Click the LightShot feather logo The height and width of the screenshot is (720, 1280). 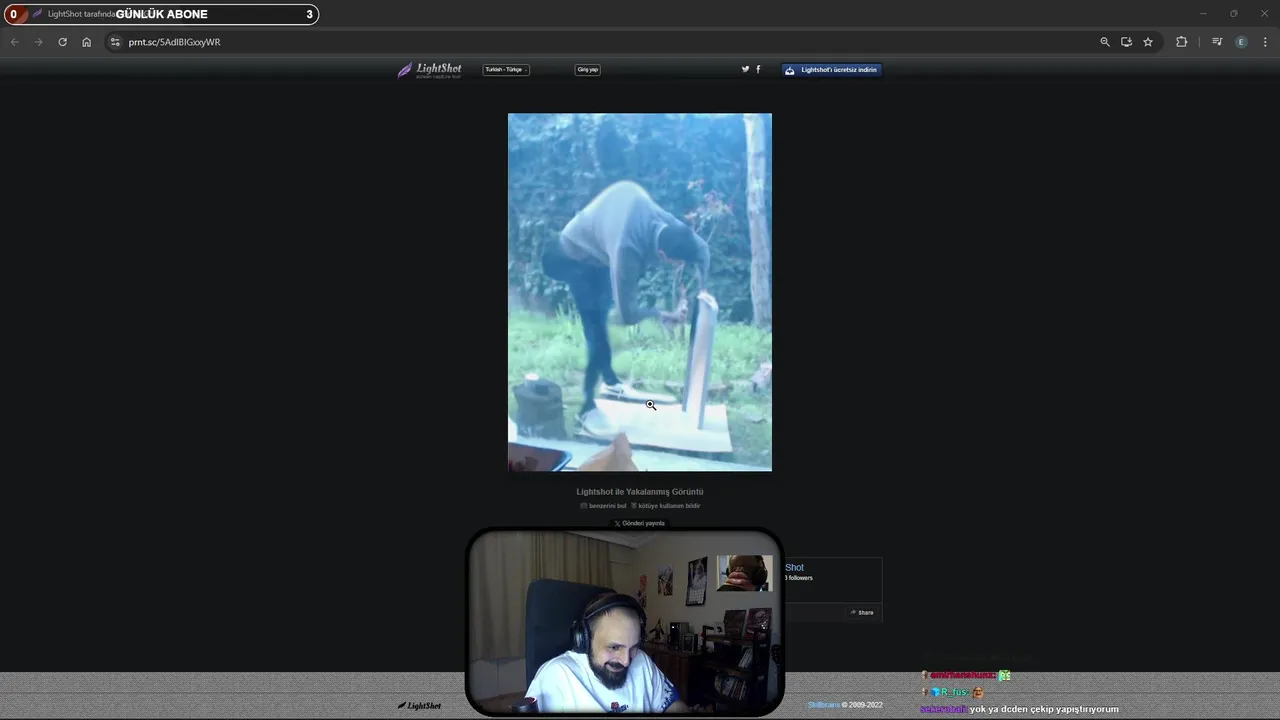[x=430, y=70]
